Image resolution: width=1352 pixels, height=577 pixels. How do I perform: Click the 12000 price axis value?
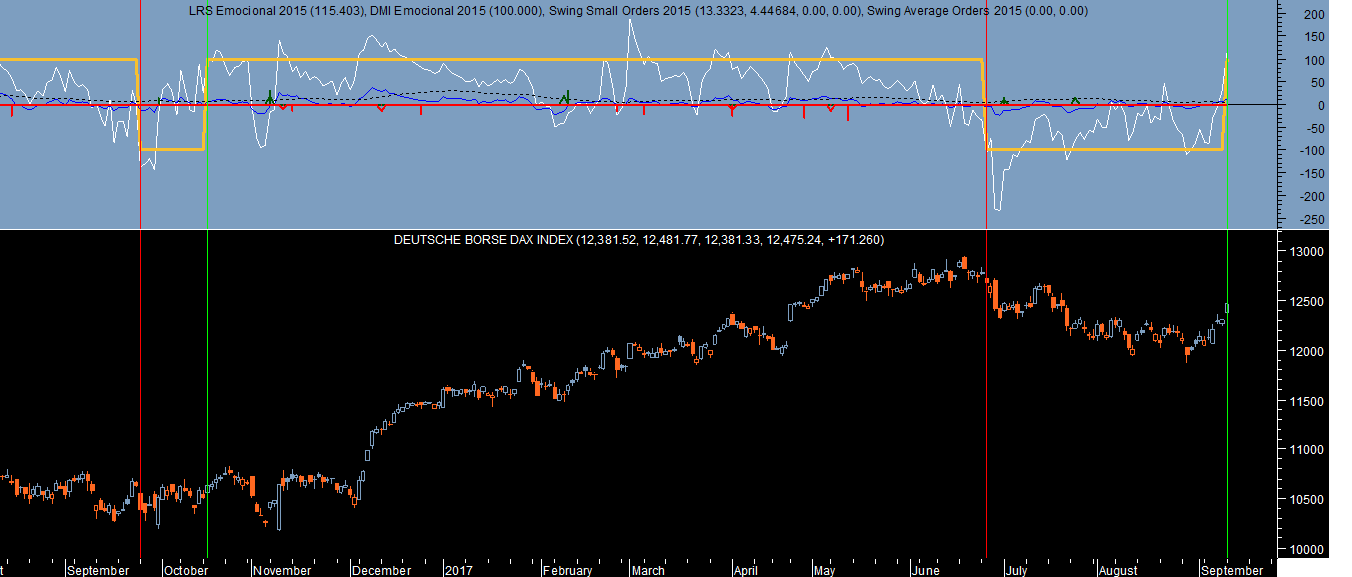1309,352
